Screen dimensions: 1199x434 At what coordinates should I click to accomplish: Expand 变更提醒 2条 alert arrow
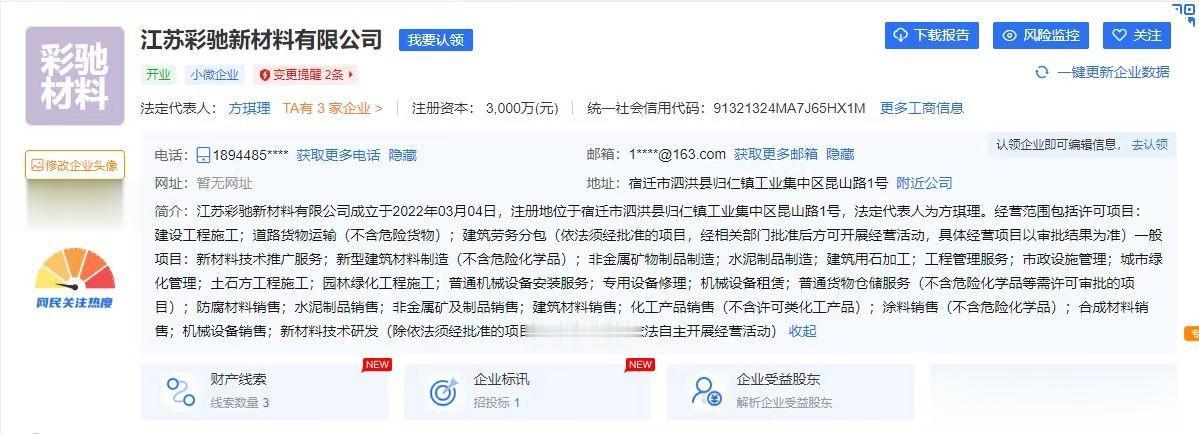coord(351,75)
